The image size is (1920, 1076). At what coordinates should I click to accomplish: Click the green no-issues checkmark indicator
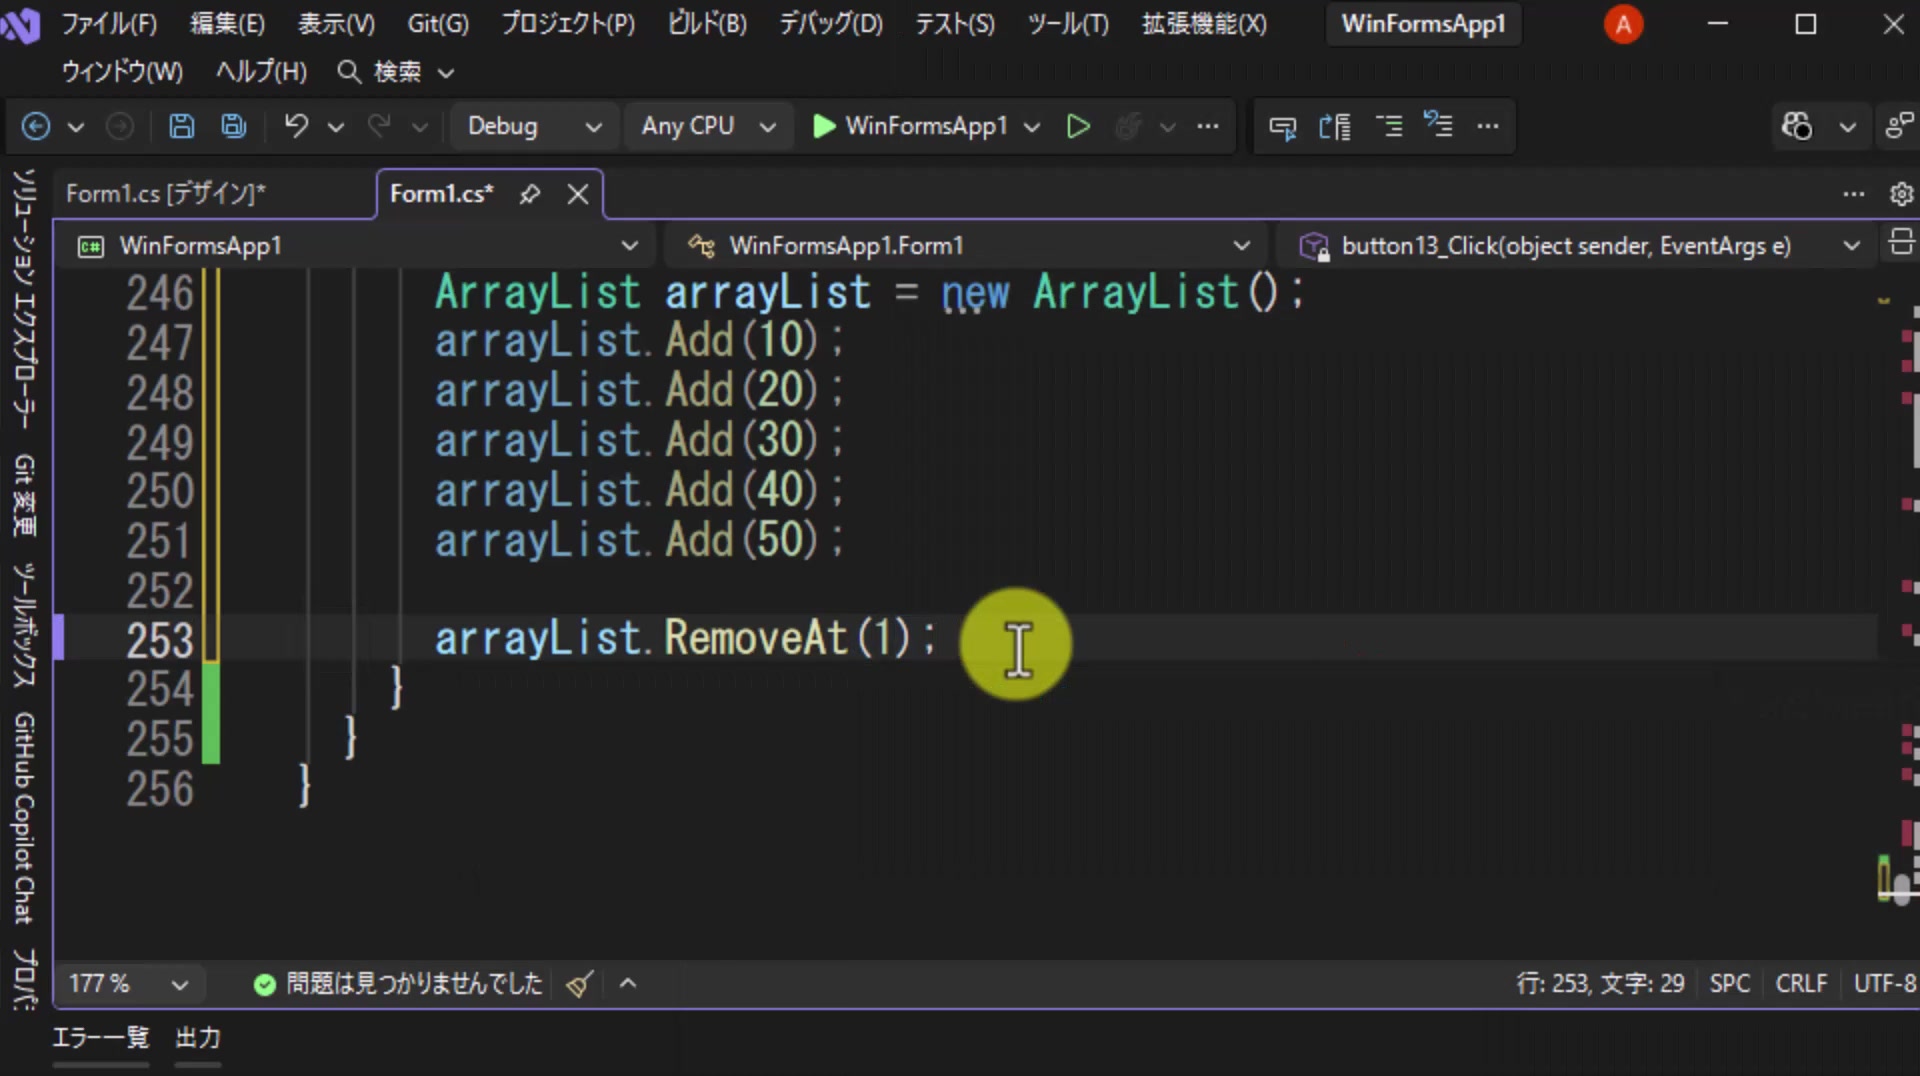coord(265,985)
